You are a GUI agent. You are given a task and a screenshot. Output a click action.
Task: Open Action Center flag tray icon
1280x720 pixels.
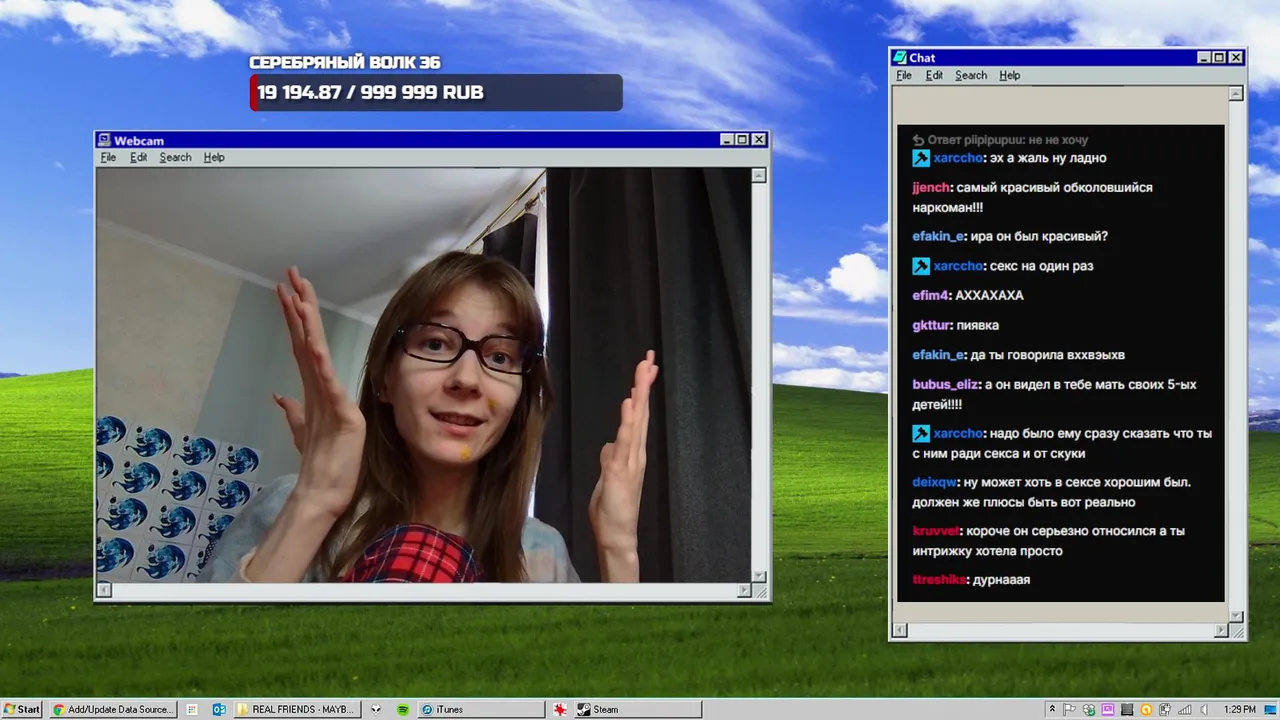click(1070, 709)
